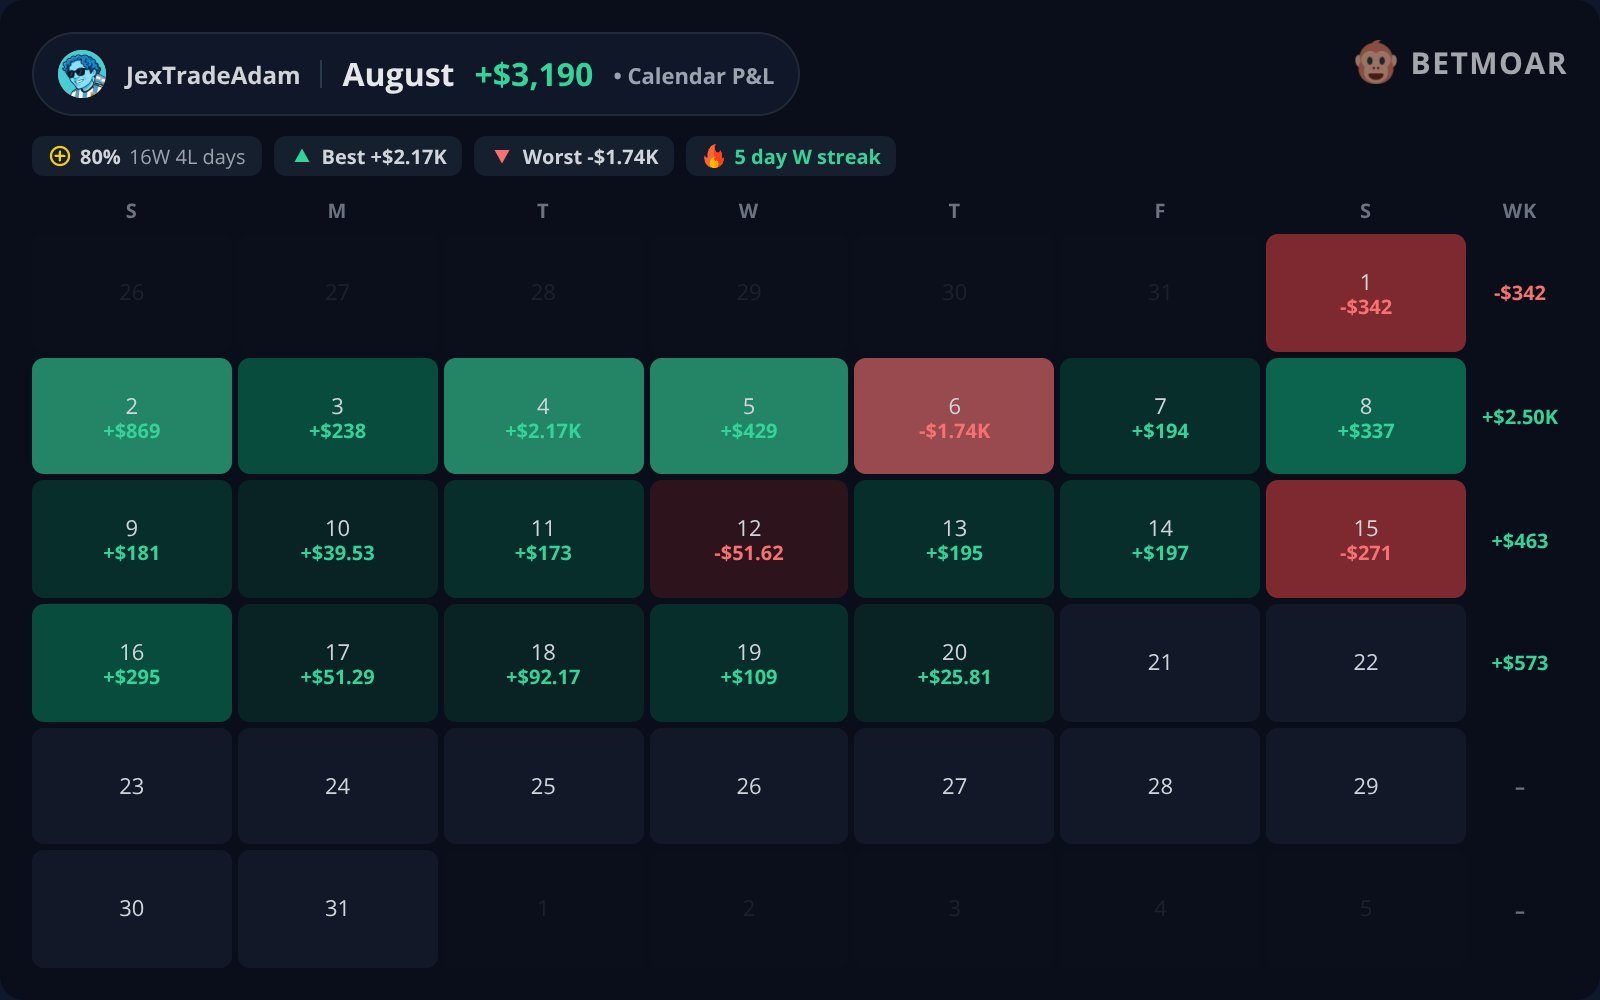
Task: Click the yellow win-rate circle icon
Action: pos(60,157)
